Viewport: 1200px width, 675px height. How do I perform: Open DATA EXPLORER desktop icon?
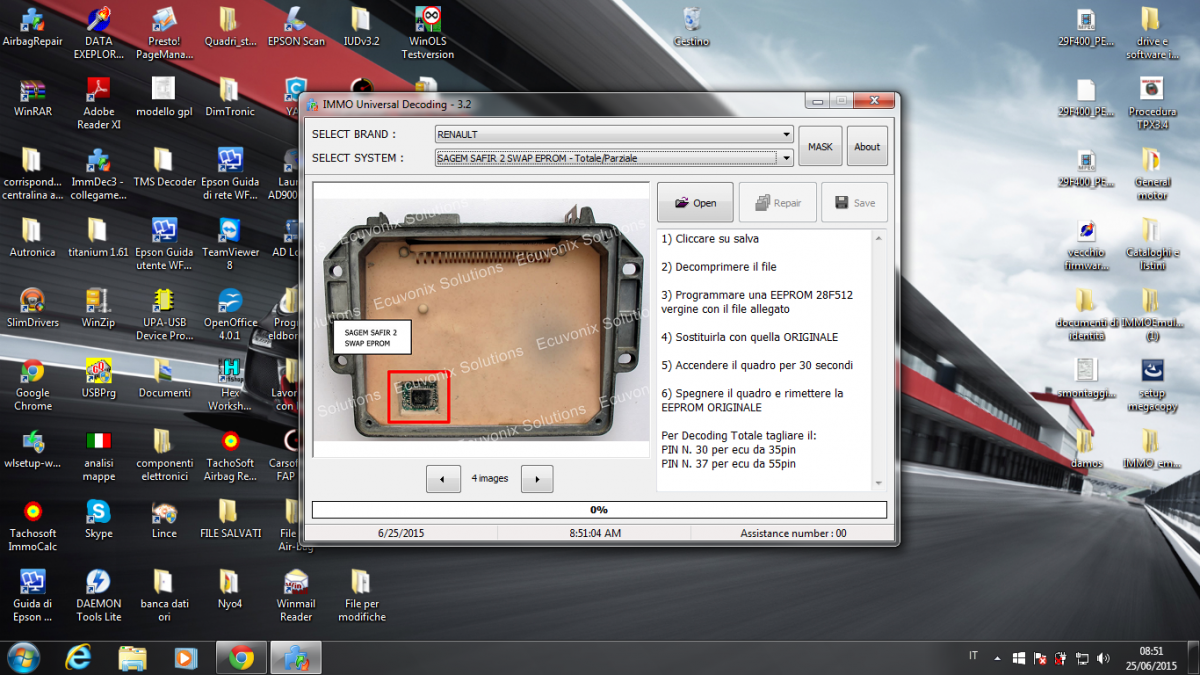pyautogui.click(x=98, y=33)
